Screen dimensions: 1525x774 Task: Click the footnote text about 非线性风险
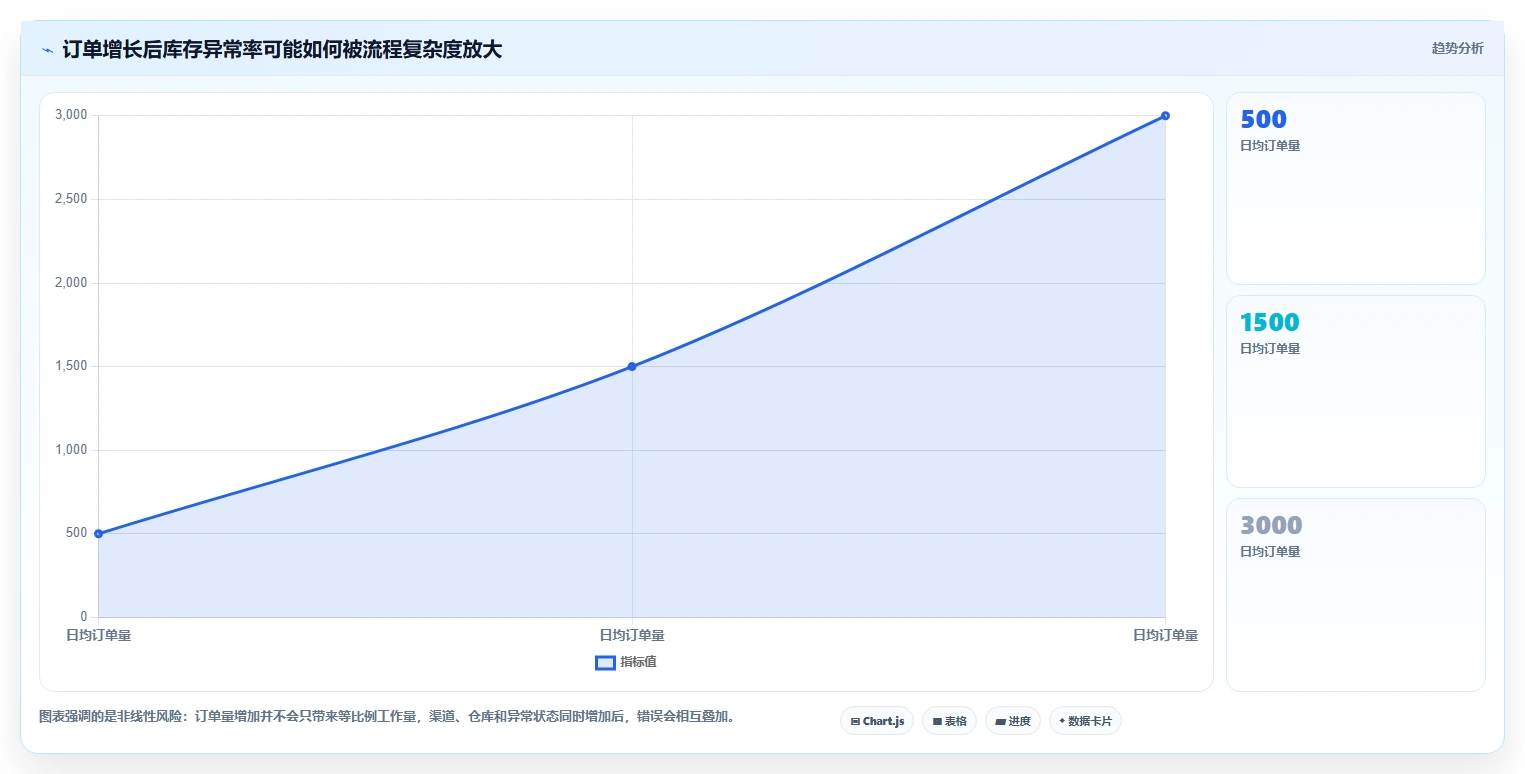[x=388, y=717]
